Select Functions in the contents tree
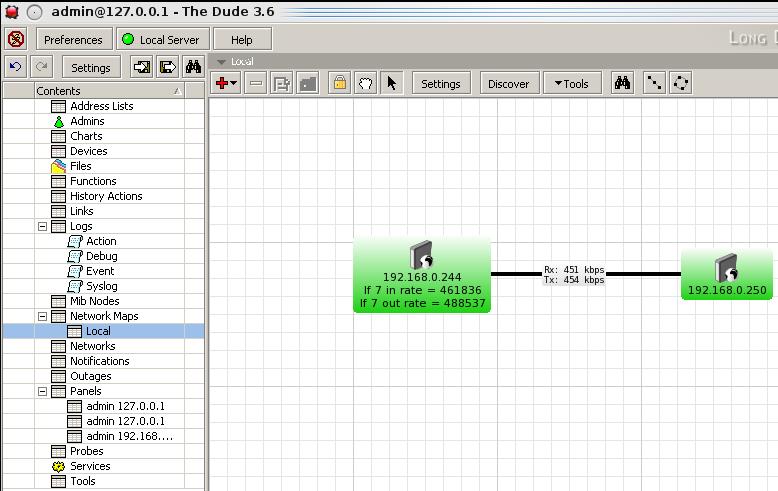Screen dimensions: 778x491 coord(93,181)
